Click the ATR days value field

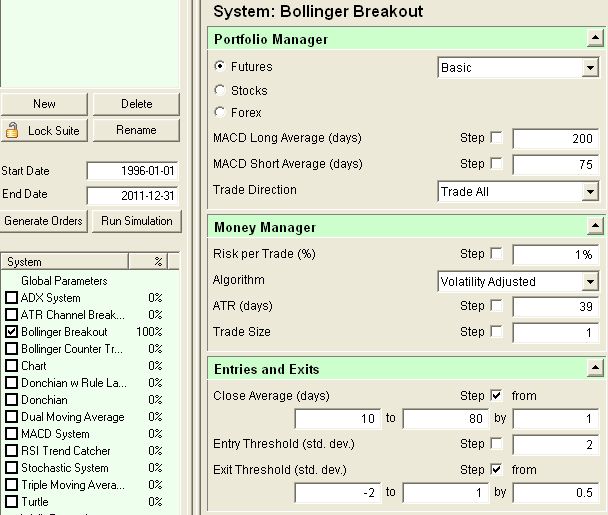[x=555, y=307]
